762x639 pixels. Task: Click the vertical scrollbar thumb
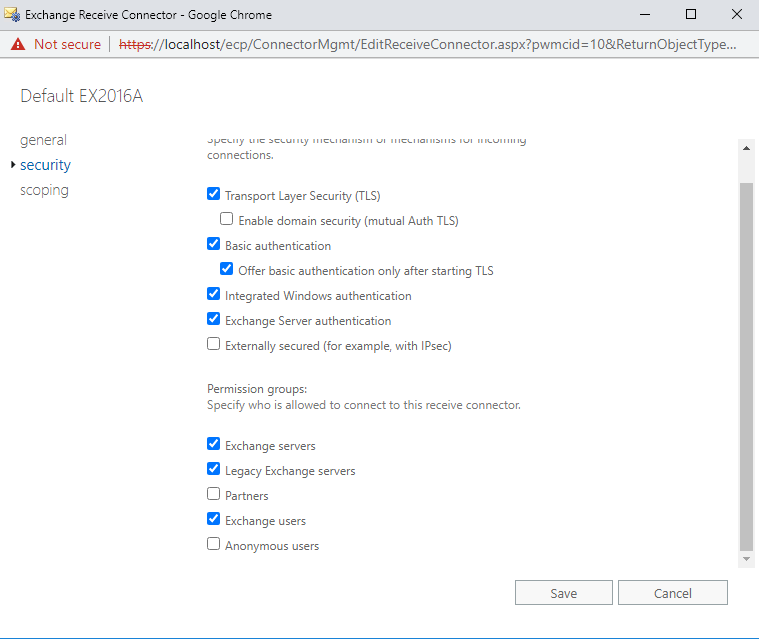[746, 367]
